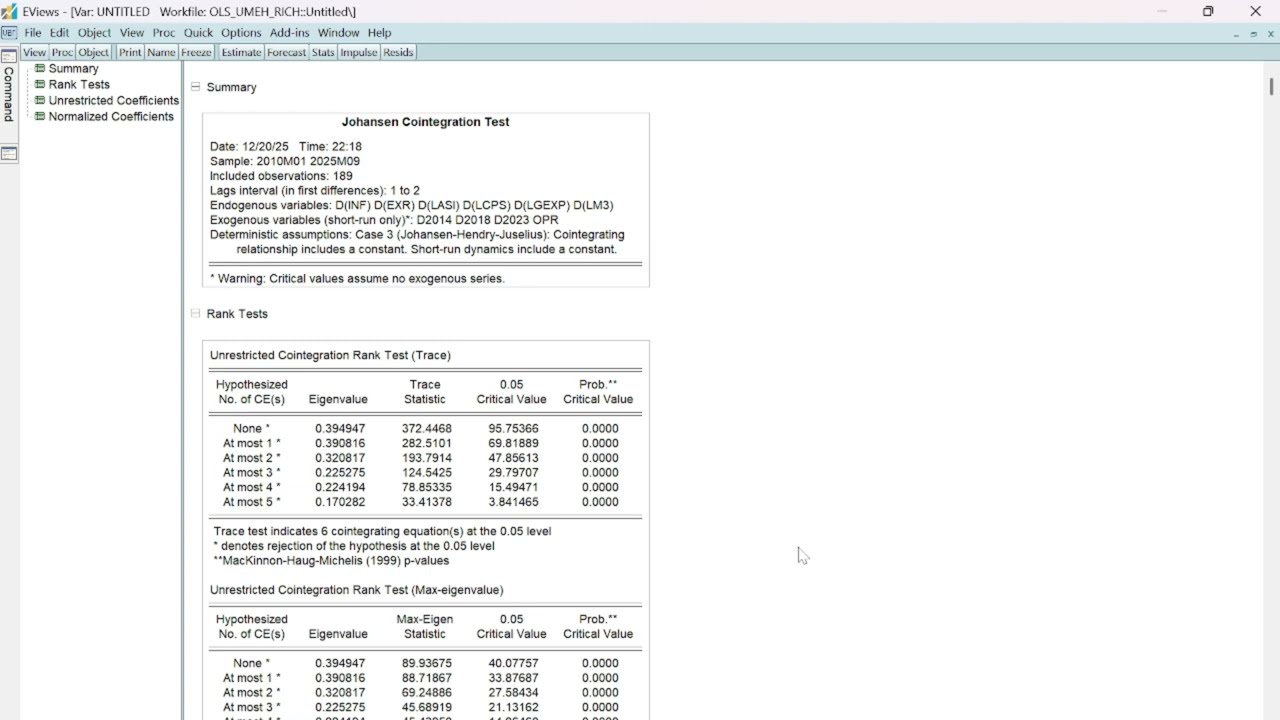Click the table icon beside Normalized Coefficients
This screenshot has height=720, width=1280.
click(x=40, y=117)
